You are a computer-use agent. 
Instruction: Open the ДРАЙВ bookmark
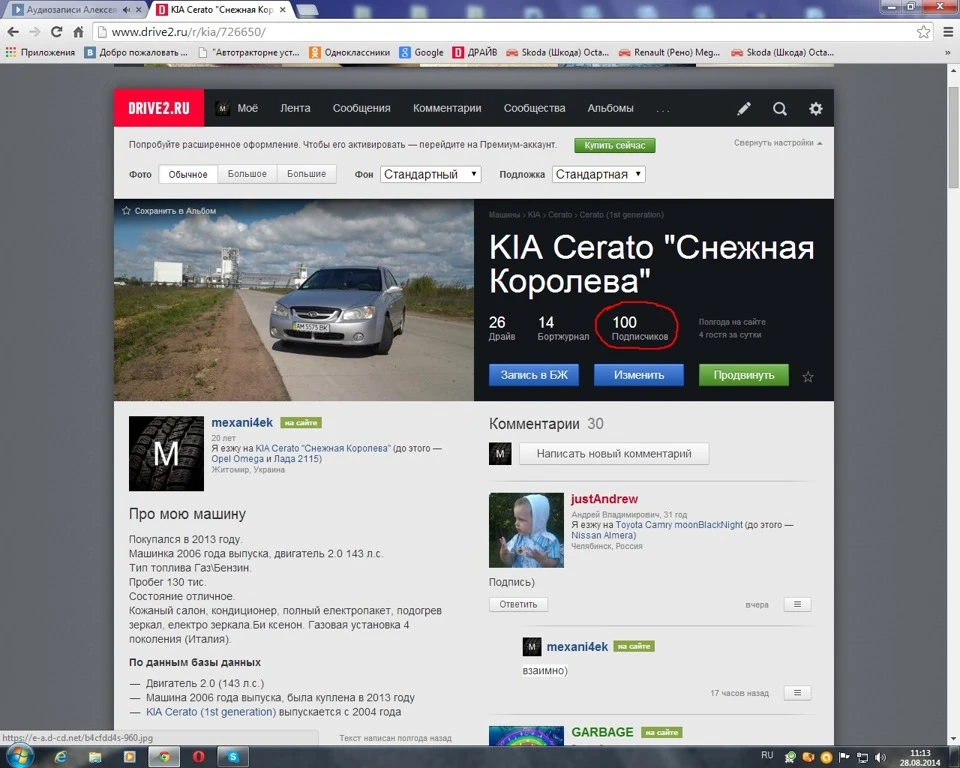pos(475,53)
